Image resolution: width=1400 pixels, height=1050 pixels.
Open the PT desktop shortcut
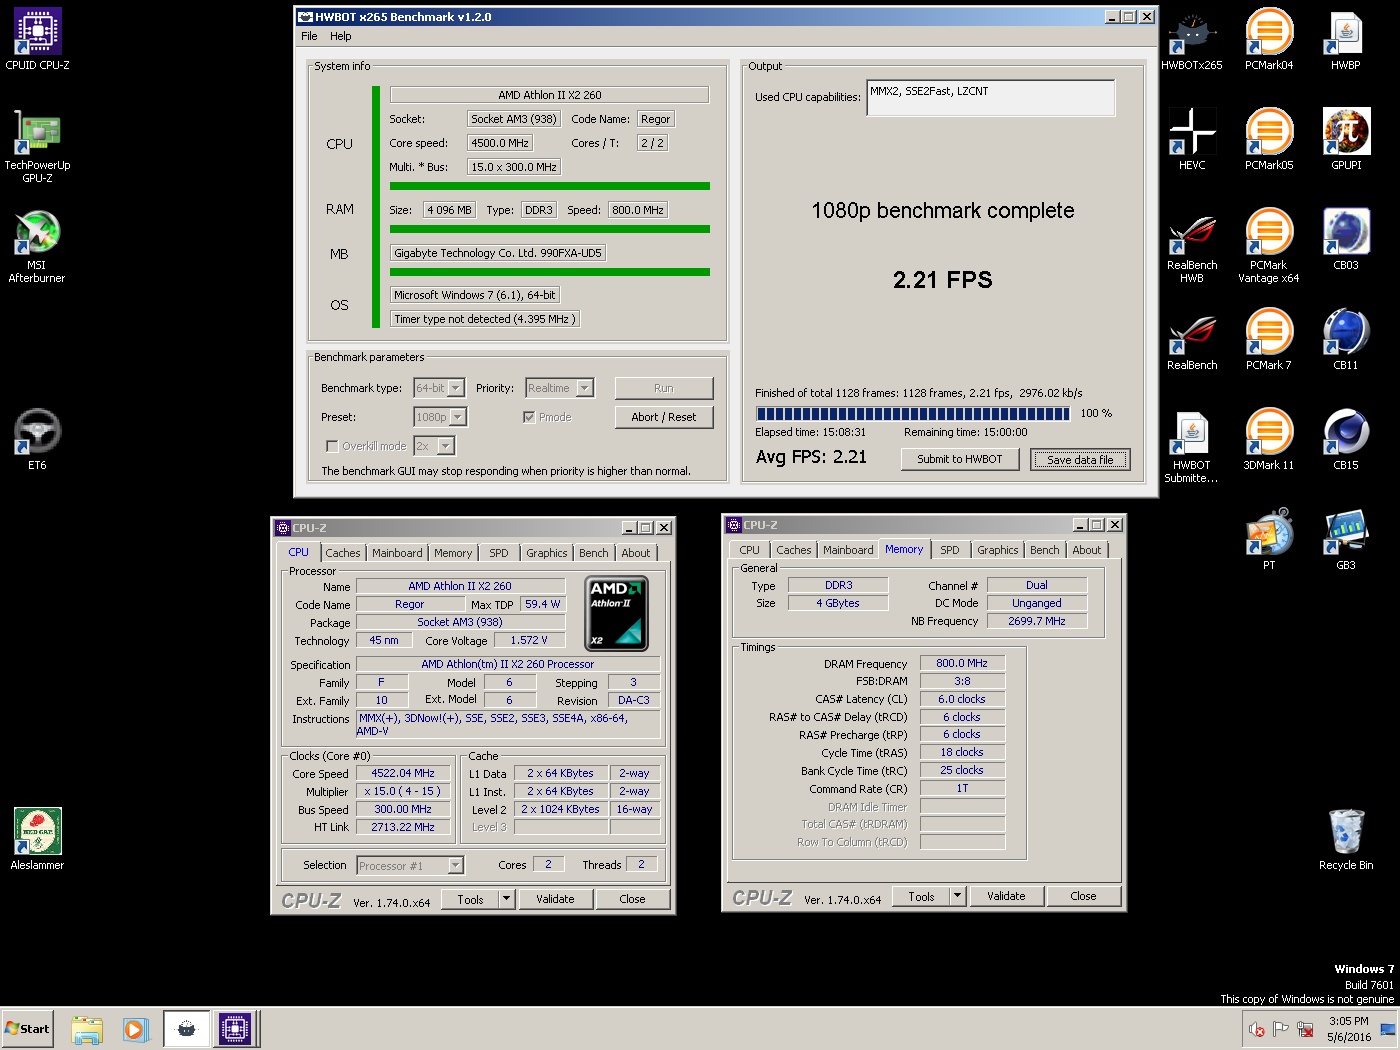pyautogui.click(x=1269, y=539)
